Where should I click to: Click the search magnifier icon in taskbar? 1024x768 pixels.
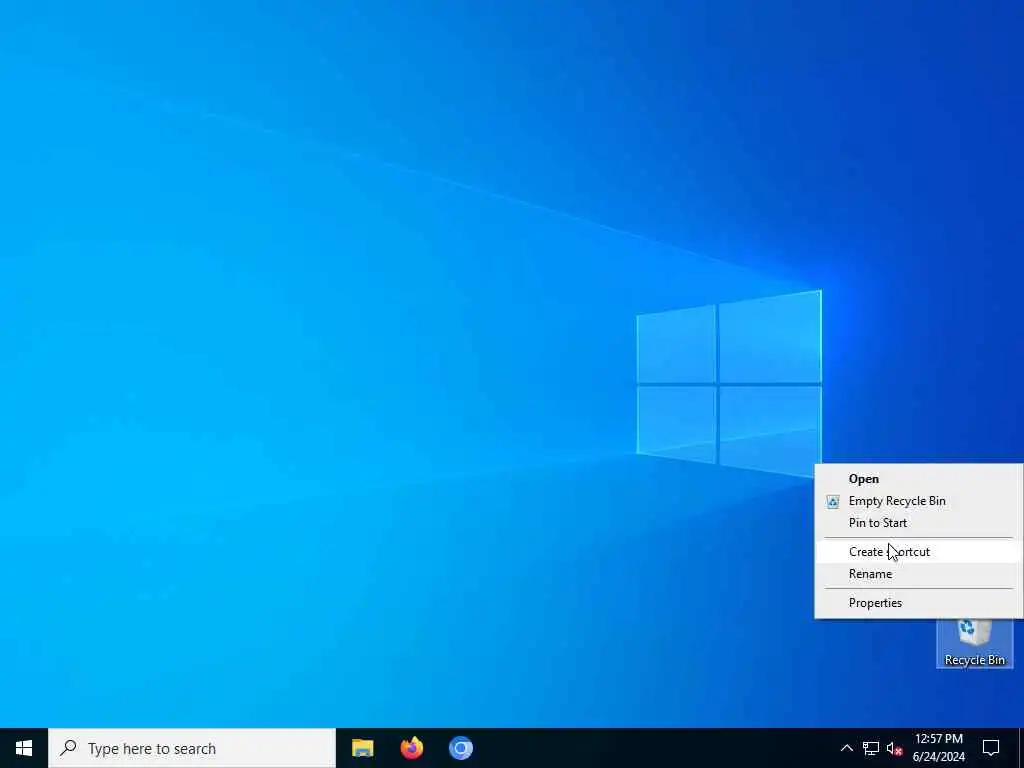point(68,748)
